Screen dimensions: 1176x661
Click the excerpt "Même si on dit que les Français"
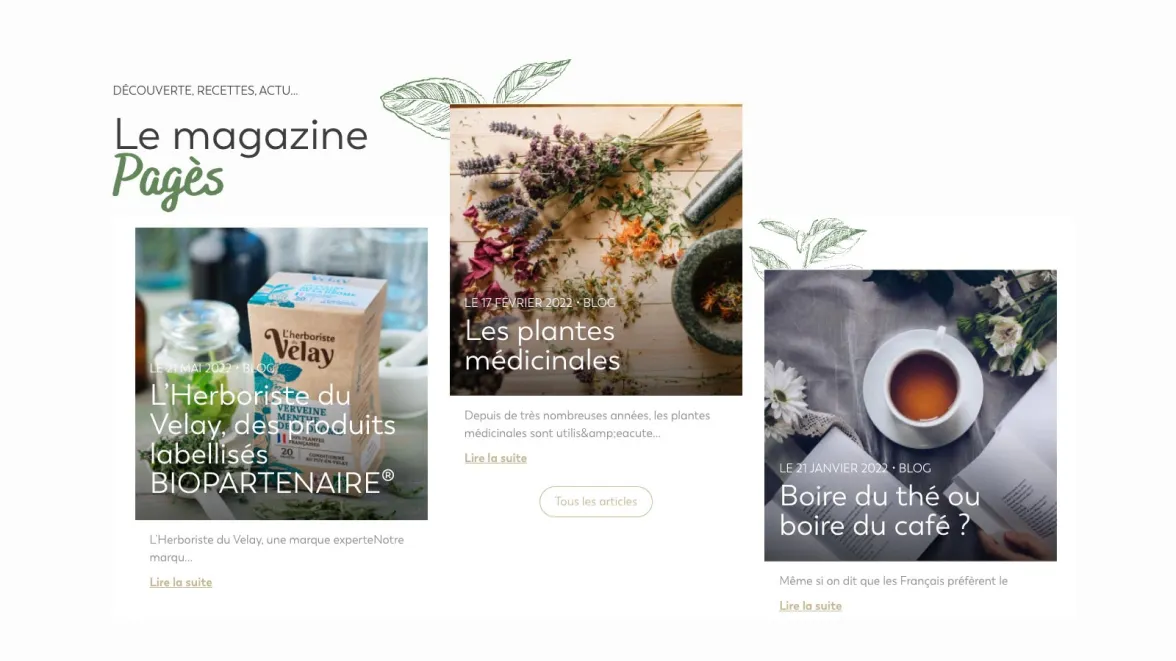(893, 581)
